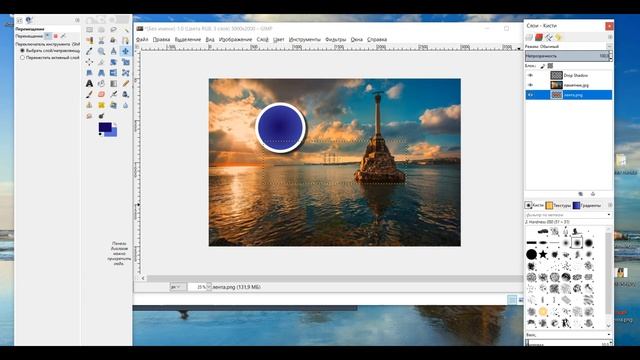Select the памятник.jpg layer row
The width and height of the screenshot is (640, 360).
tap(569, 85)
